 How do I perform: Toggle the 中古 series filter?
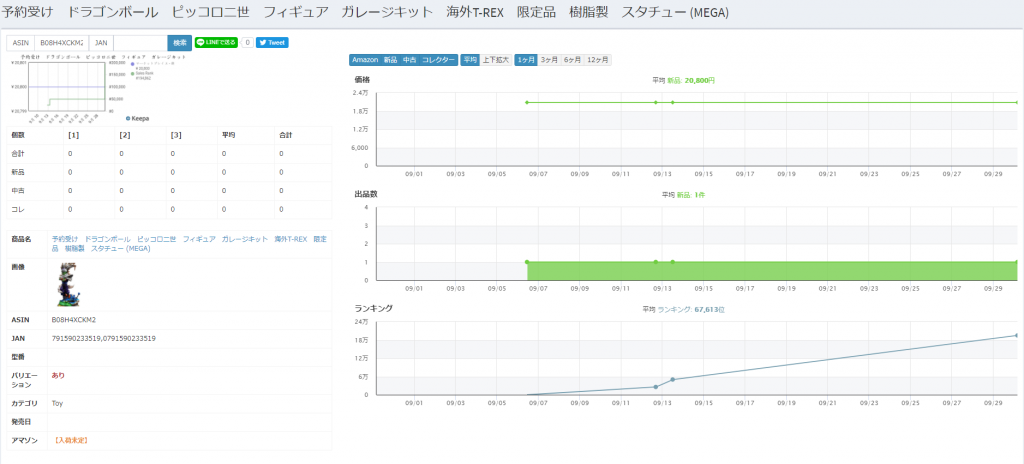[410, 60]
